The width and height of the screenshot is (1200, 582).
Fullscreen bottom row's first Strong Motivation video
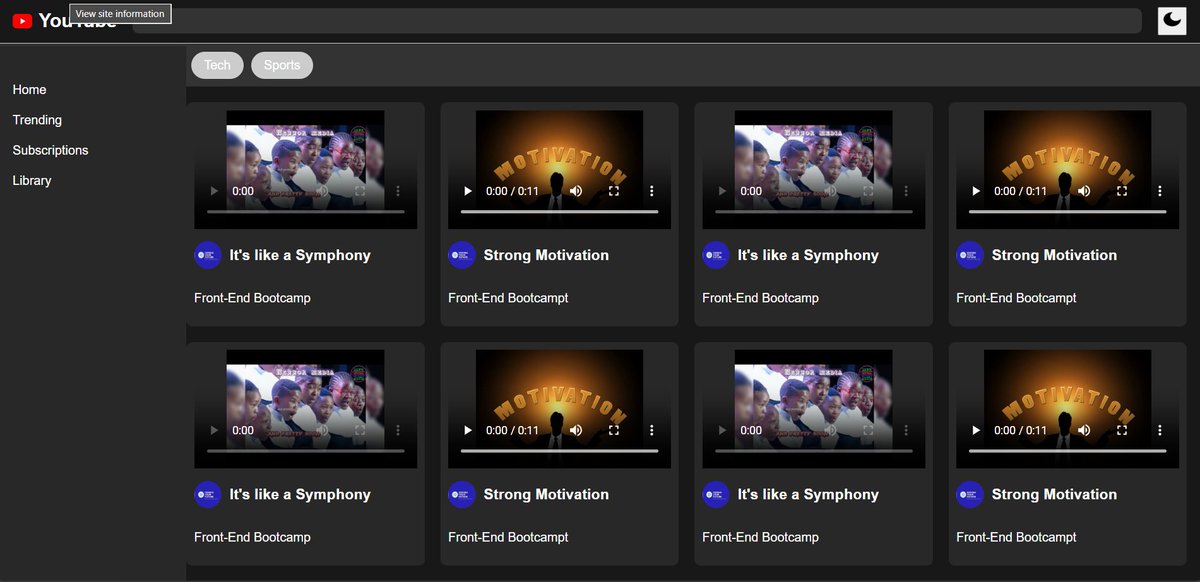click(x=614, y=430)
